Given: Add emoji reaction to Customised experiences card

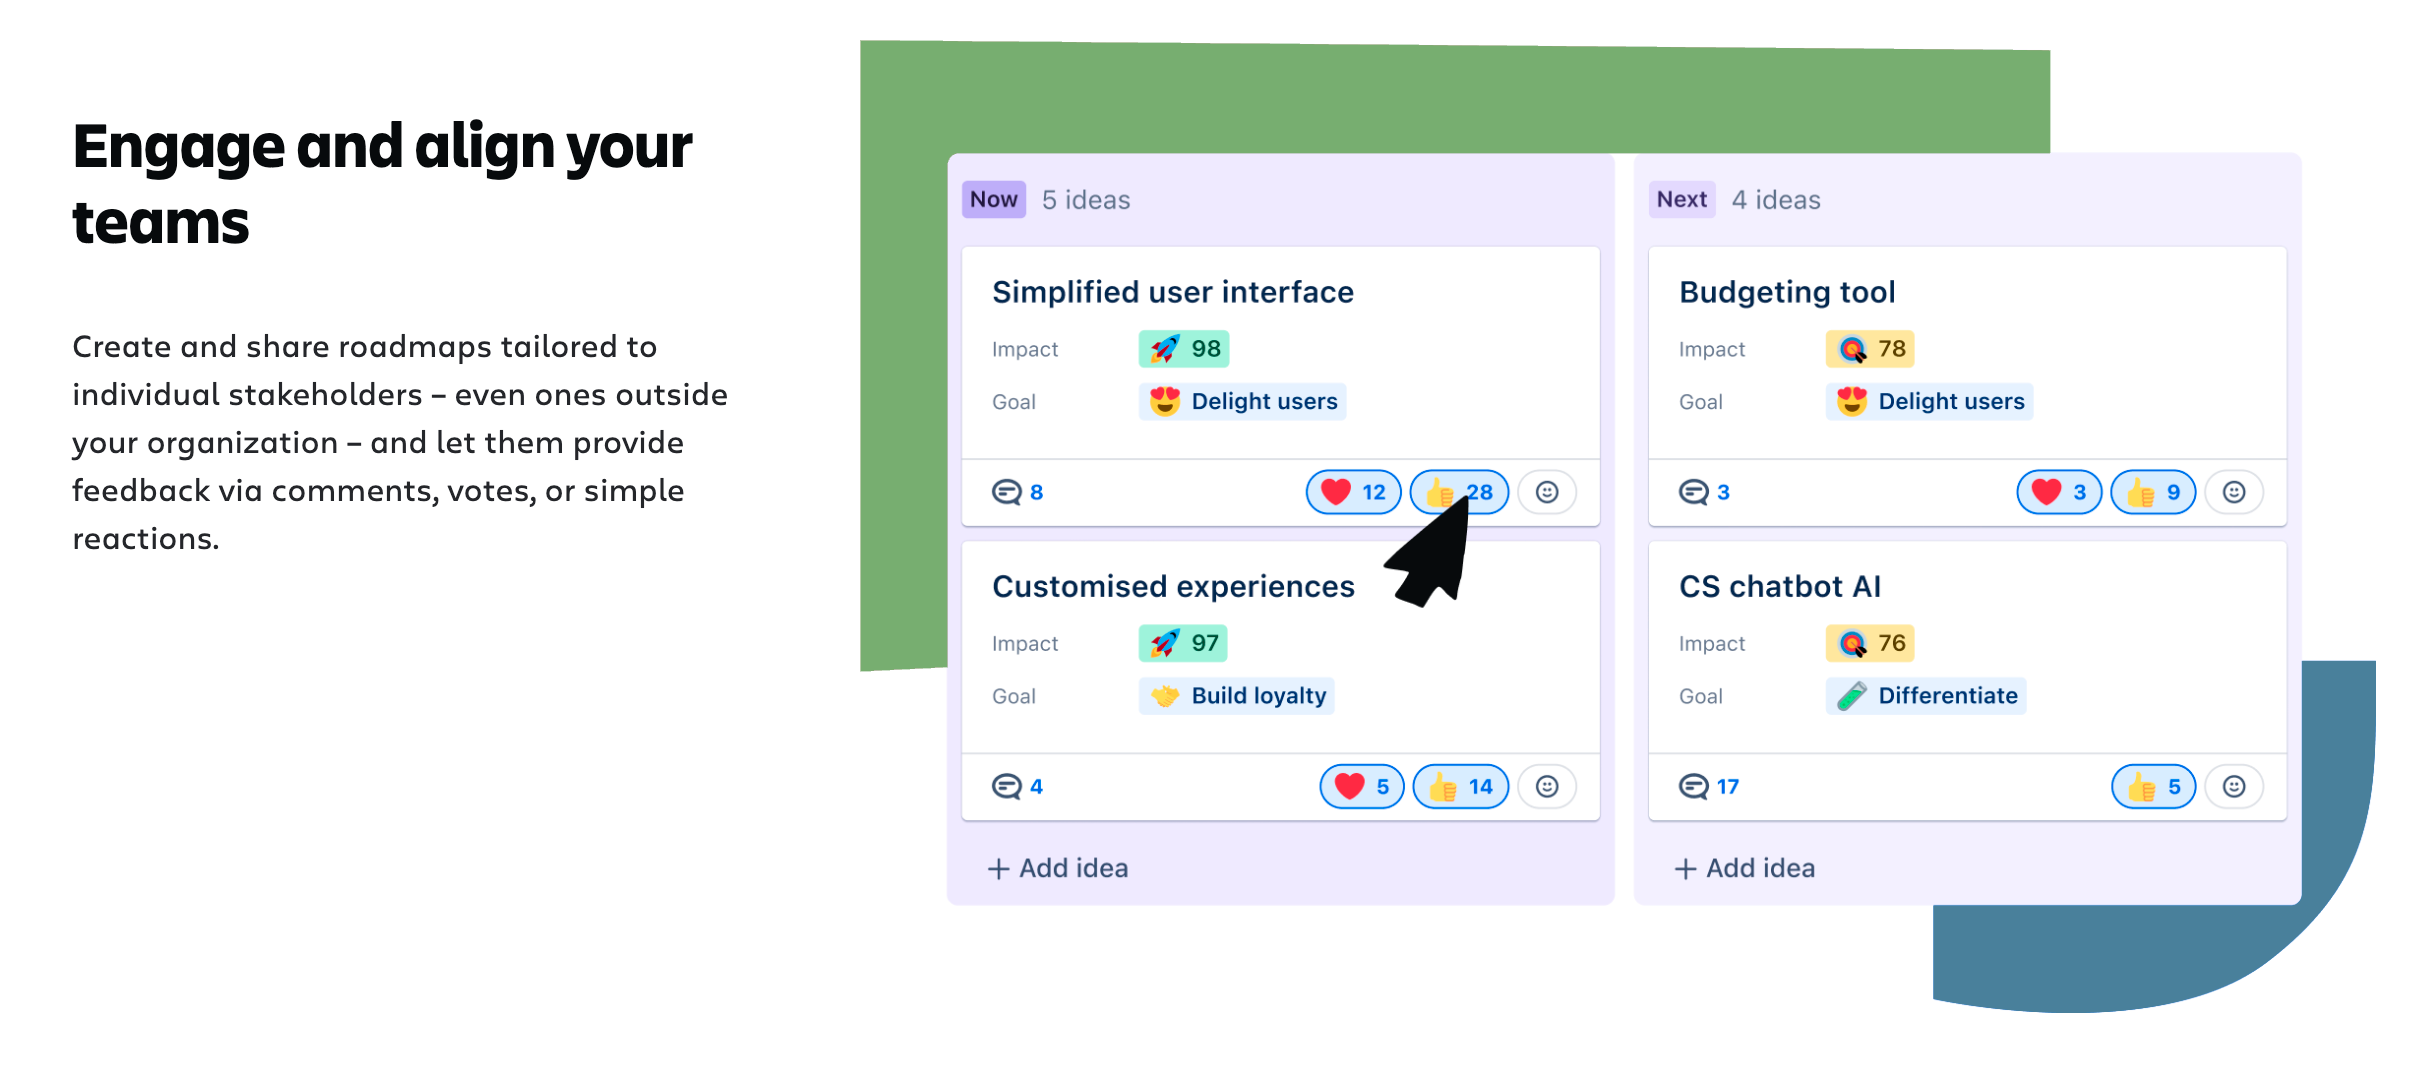Looking at the screenshot, I should tap(1547, 786).
